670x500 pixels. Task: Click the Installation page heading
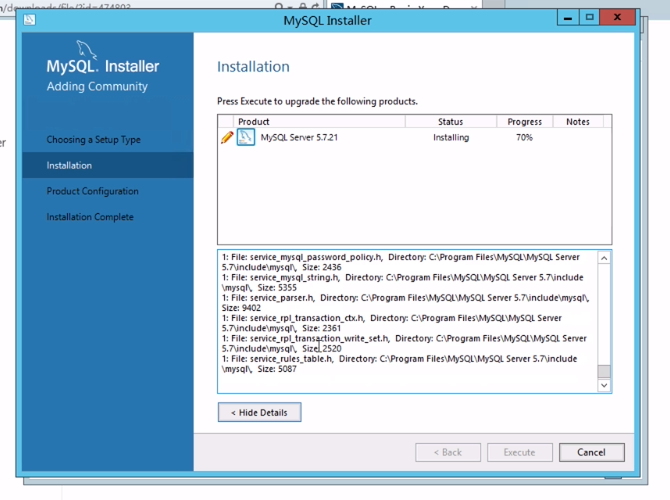pos(253,67)
